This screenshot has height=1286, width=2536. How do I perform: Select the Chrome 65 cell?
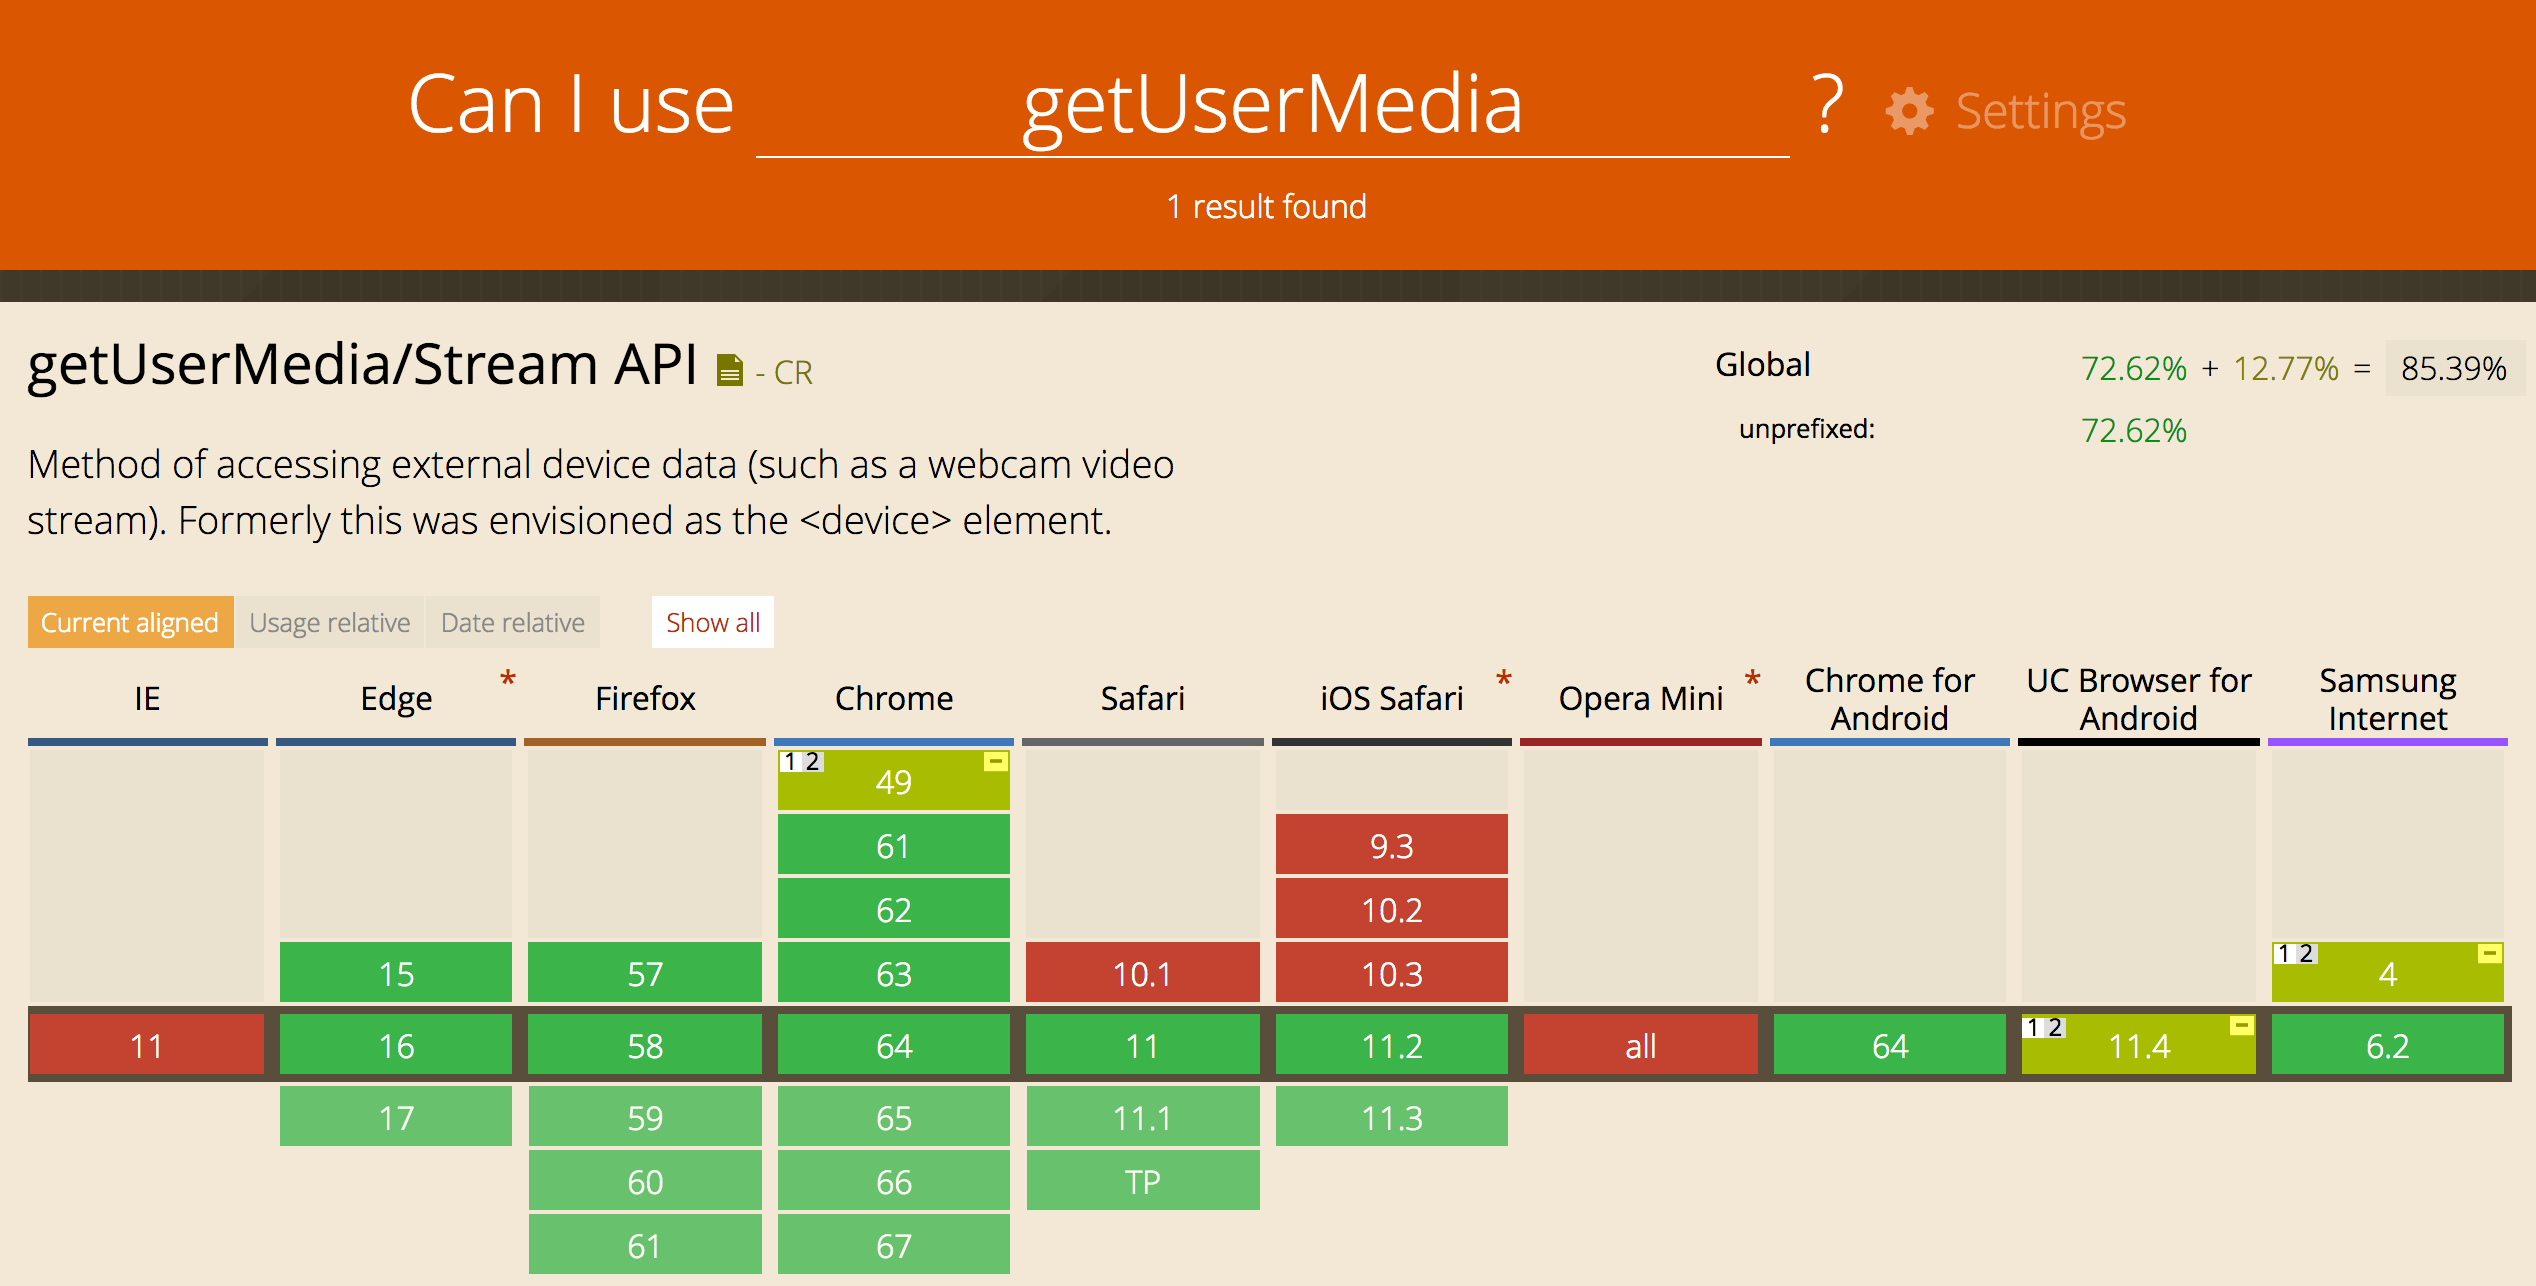tap(894, 1116)
